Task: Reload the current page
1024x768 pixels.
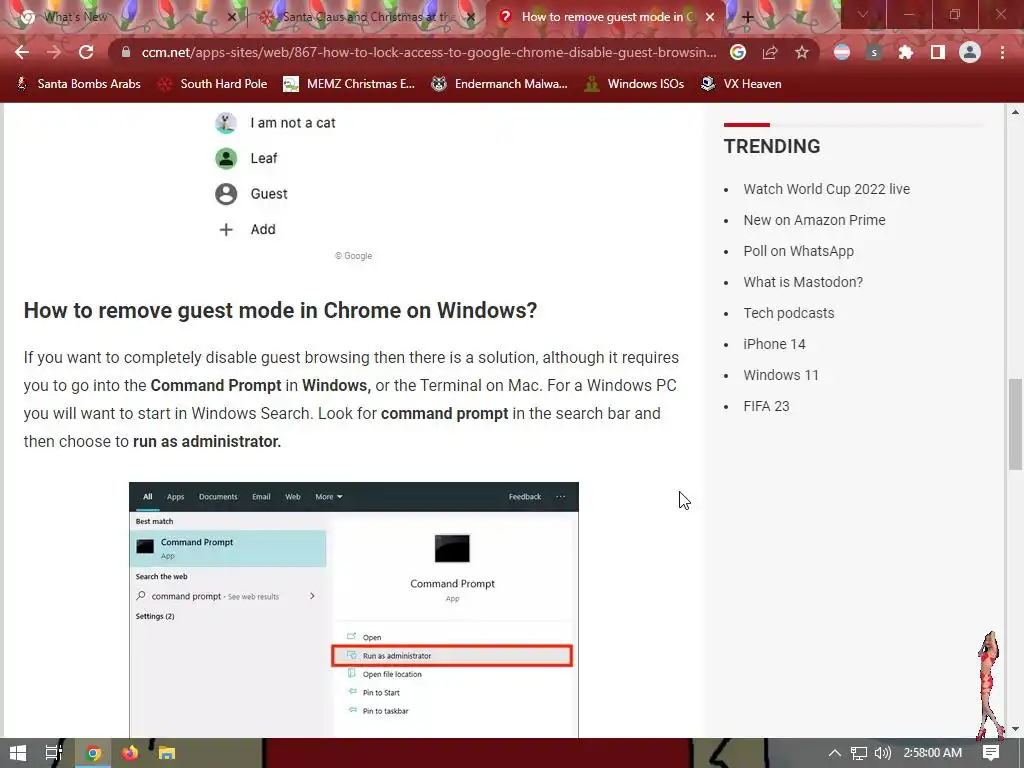Action: click(x=86, y=52)
